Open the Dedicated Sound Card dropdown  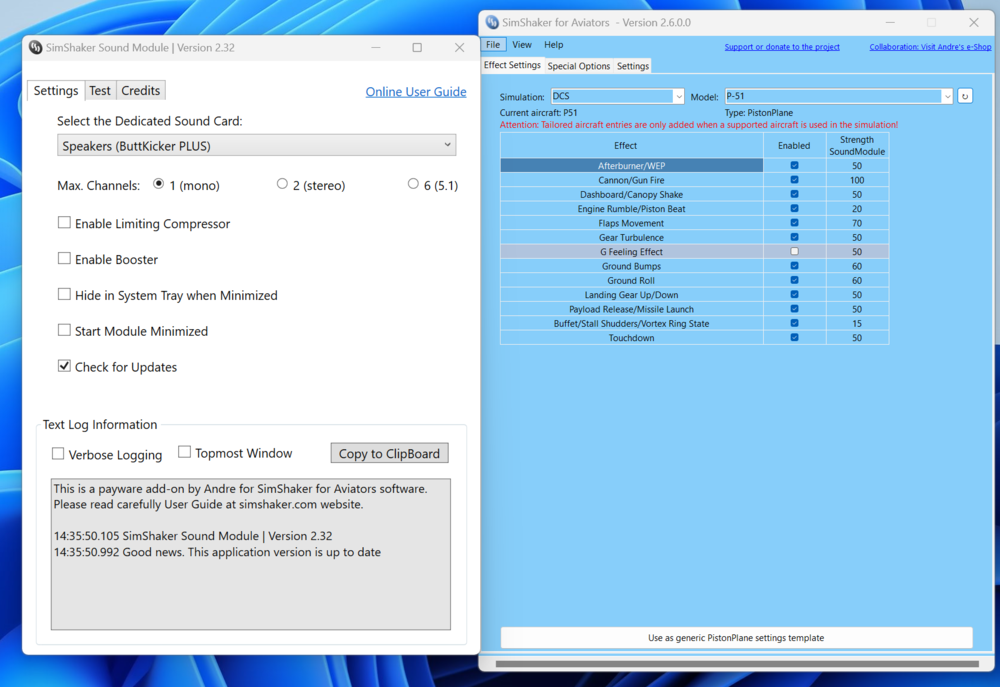click(x=256, y=145)
